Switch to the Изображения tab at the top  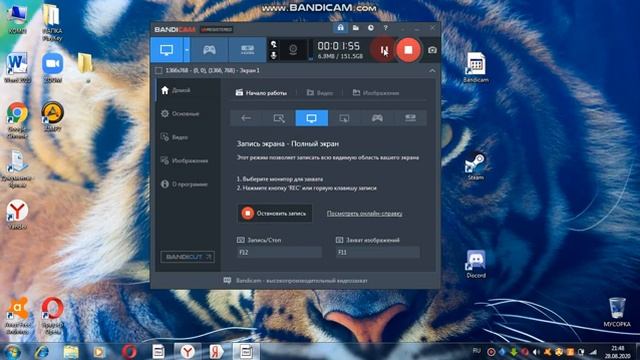click(x=376, y=93)
